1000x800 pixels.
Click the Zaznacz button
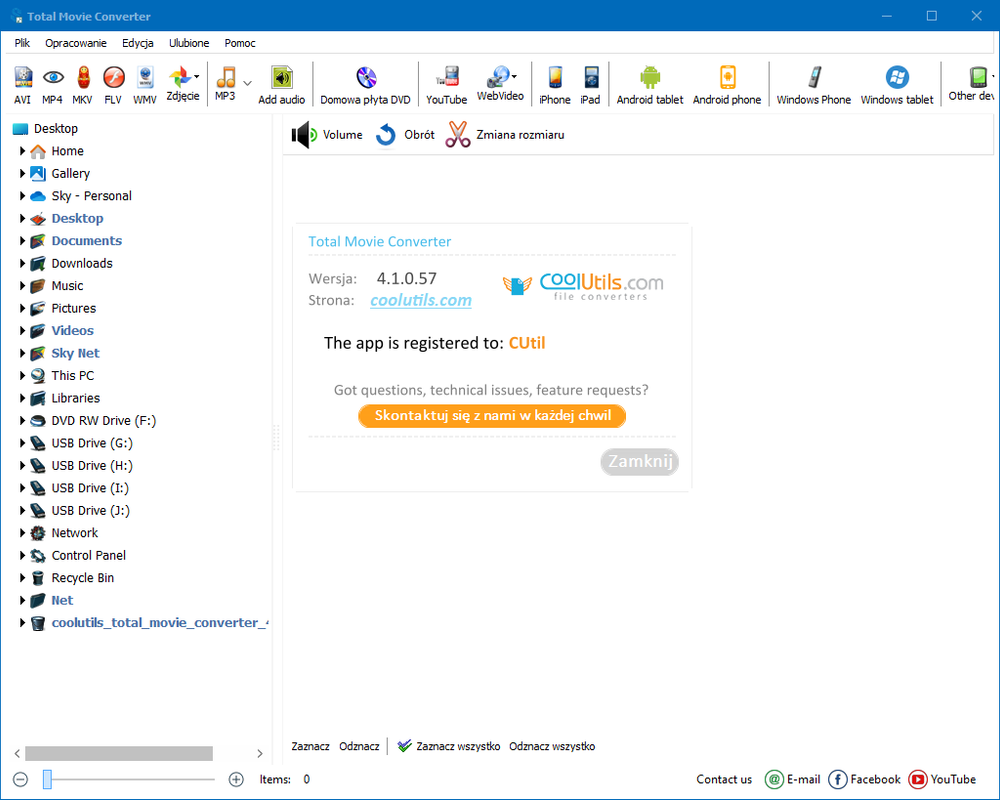click(x=311, y=746)
